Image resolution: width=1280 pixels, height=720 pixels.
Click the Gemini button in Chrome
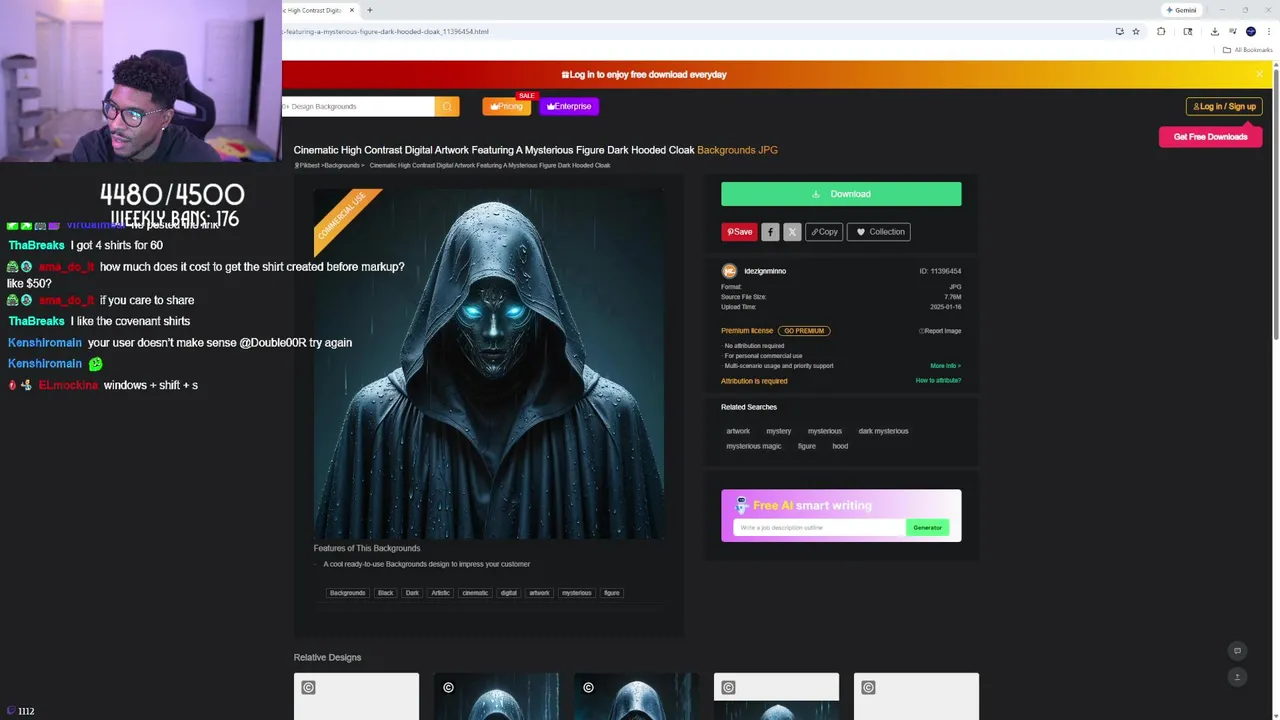1181,10
